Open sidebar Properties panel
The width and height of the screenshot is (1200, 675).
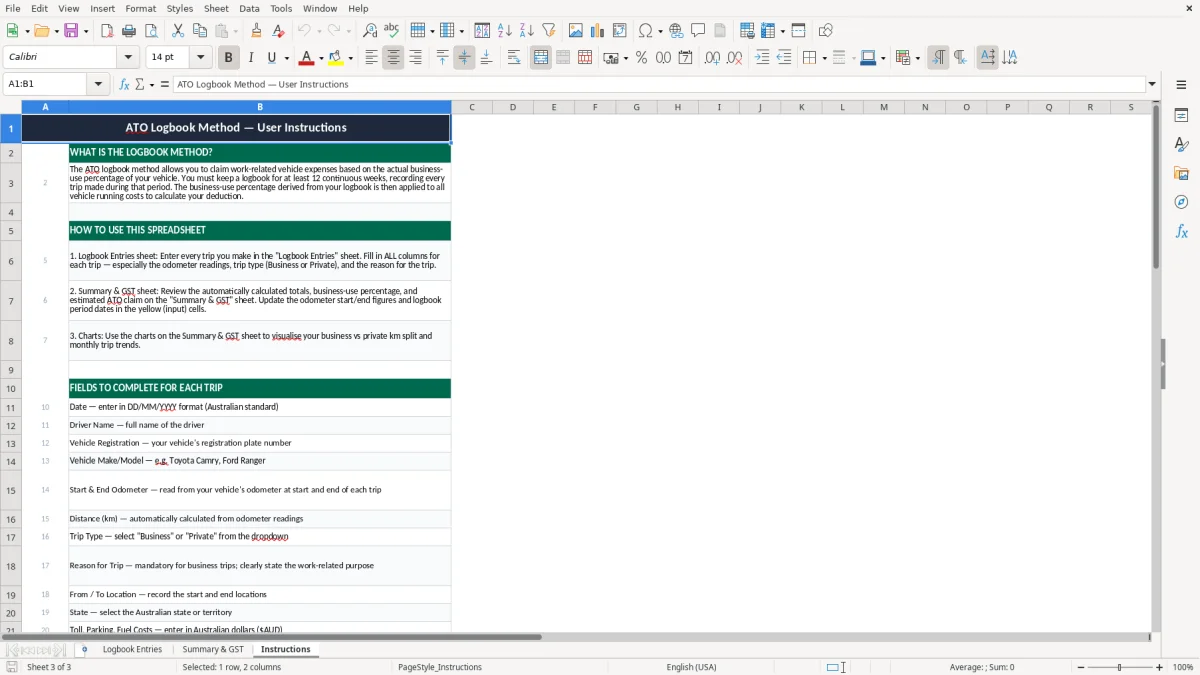tap(1181, 116)
